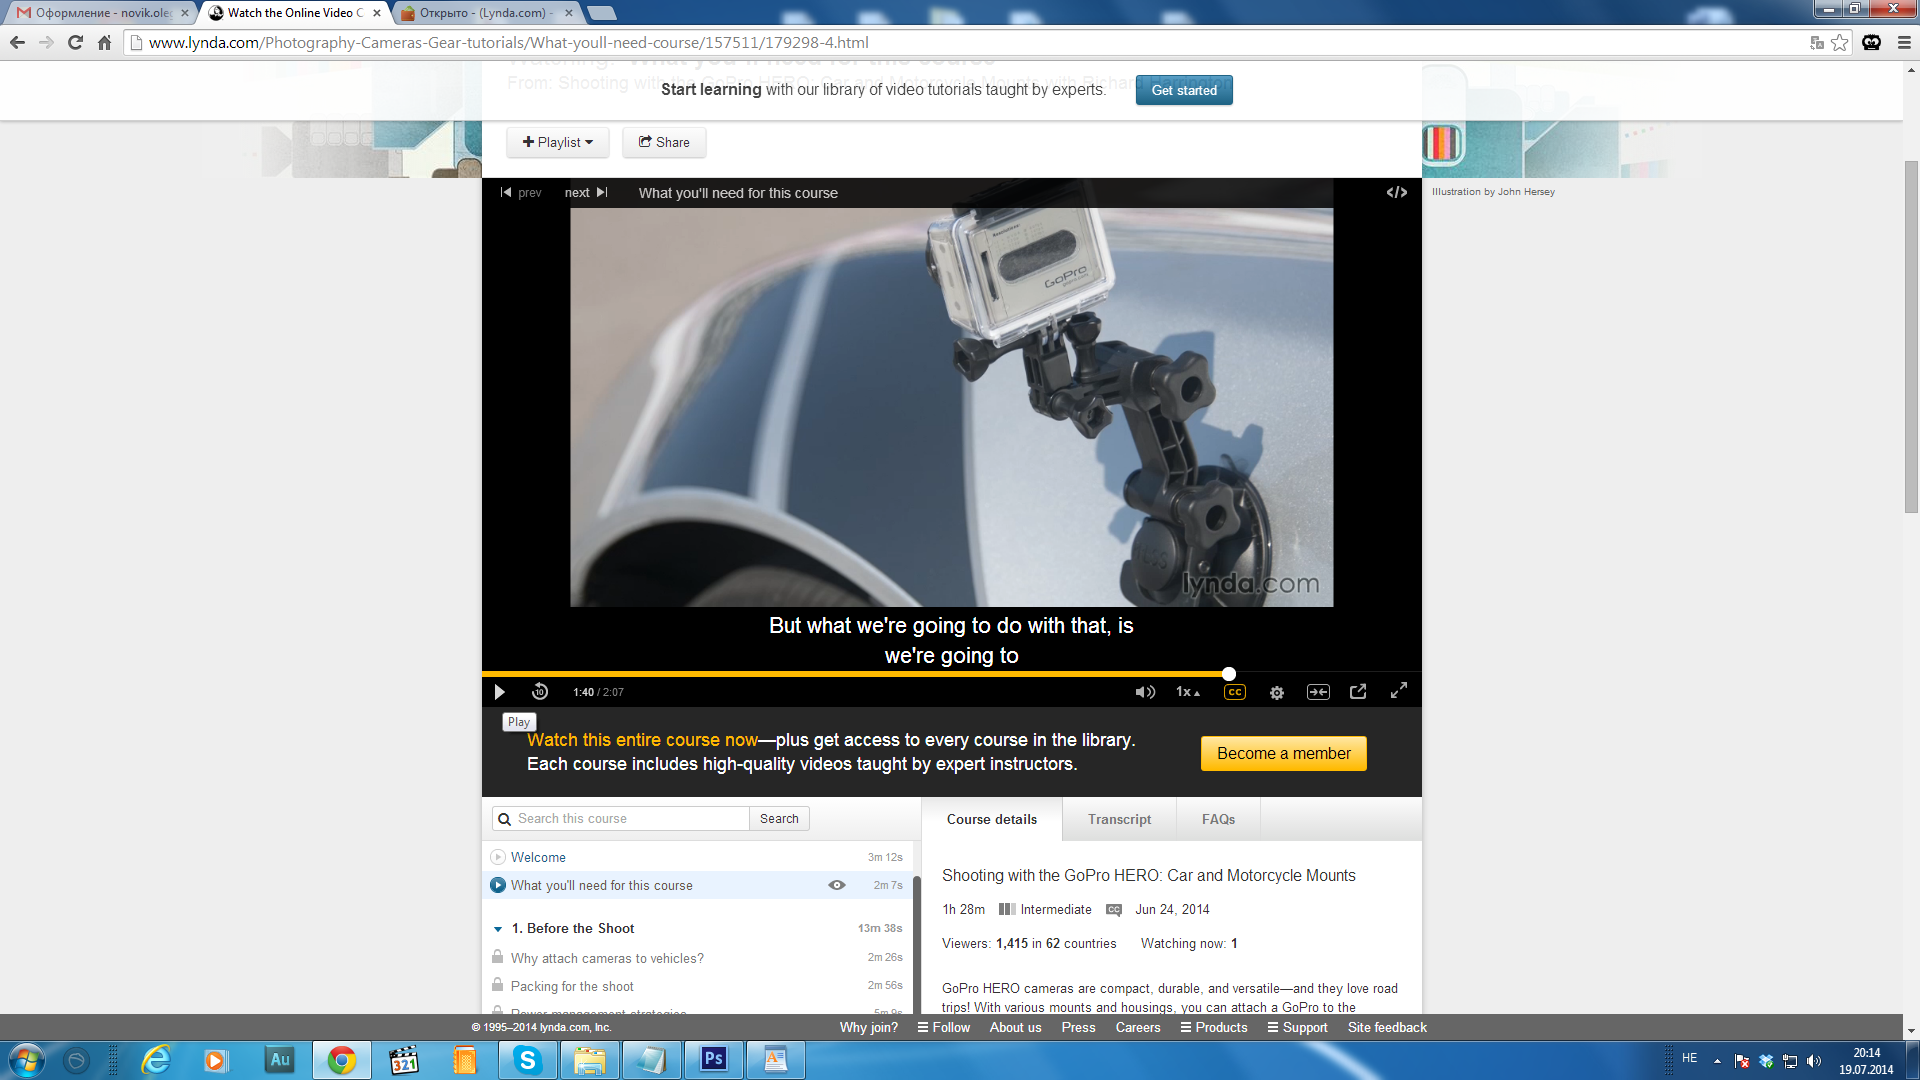Open the Products footer menu
Viewport: 1920px width, 1080px height.
coord(1214,1027)
